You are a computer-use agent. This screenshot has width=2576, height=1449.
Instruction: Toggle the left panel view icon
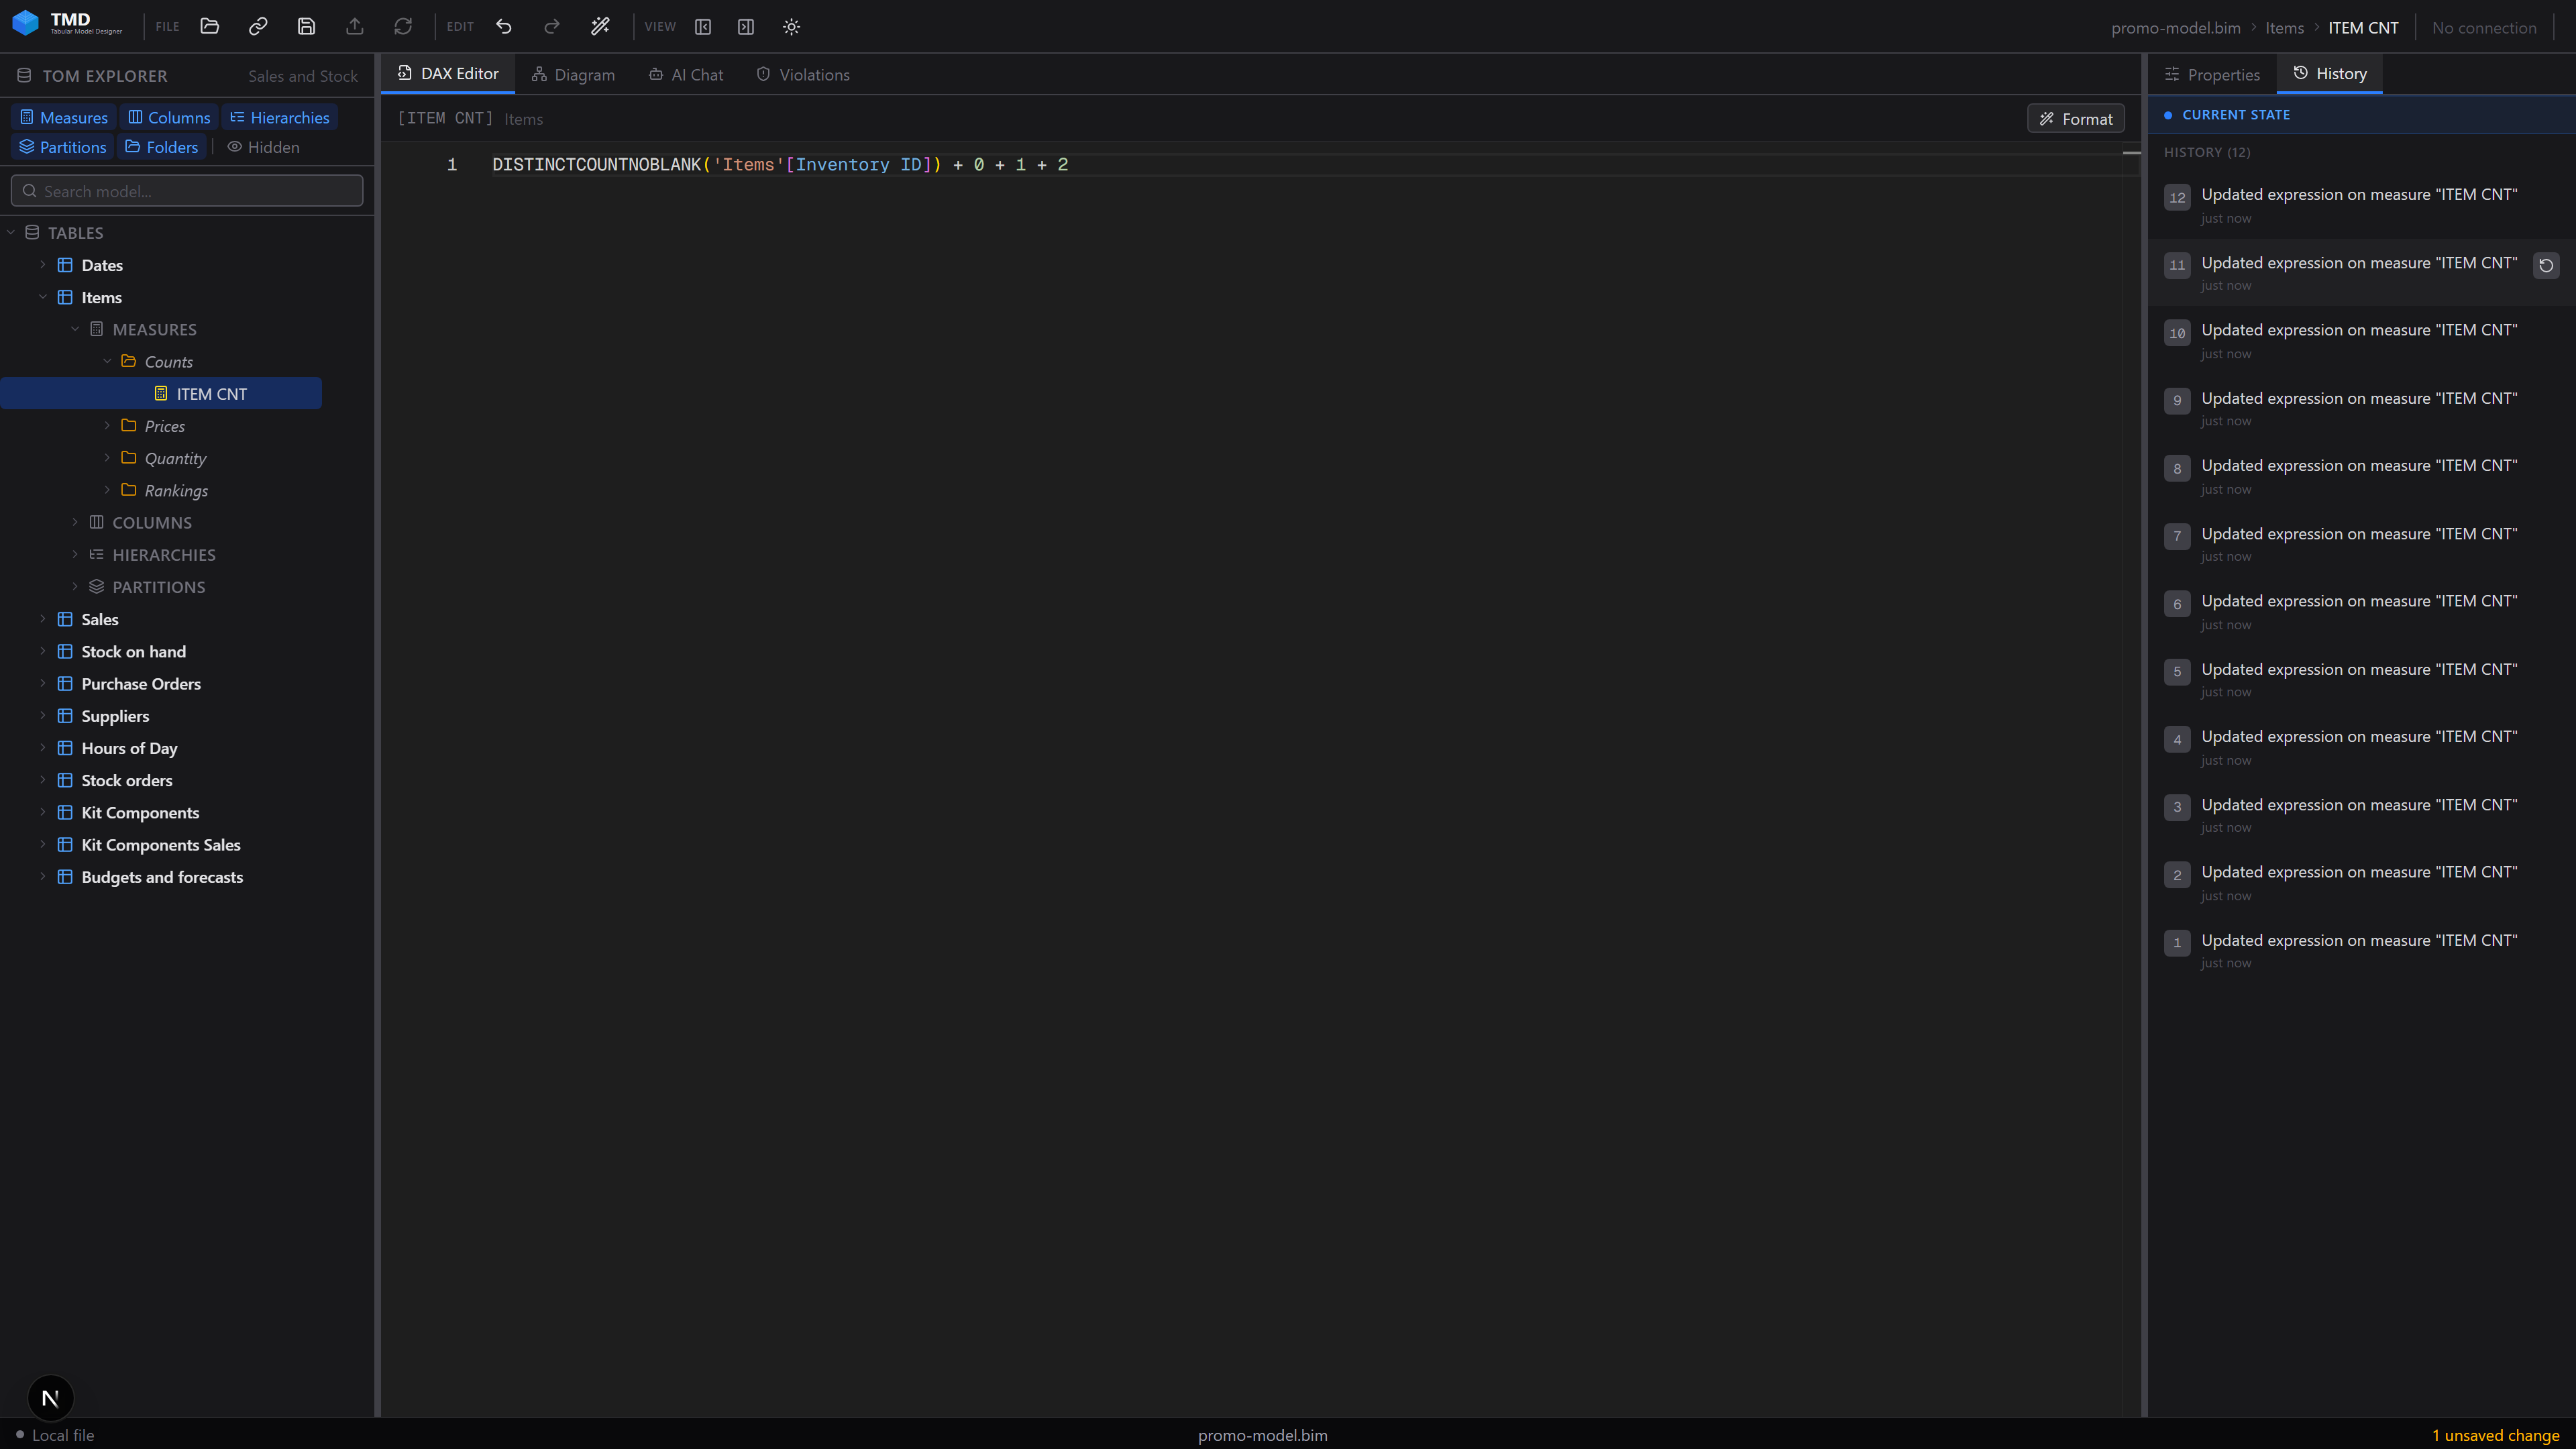(x=703, y=27)
